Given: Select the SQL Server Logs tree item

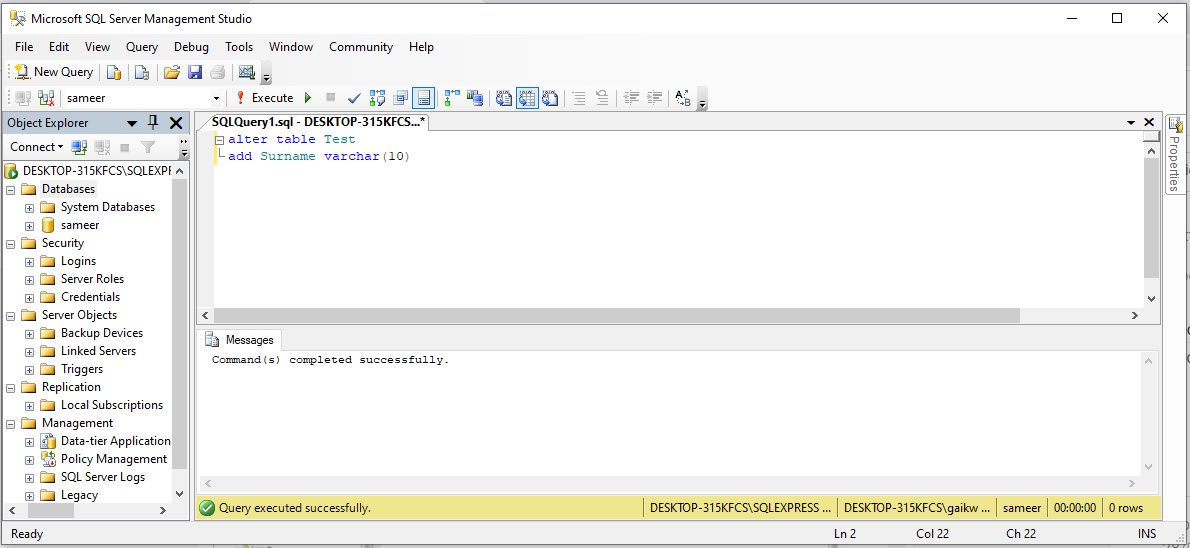Looking at the screenshot, I should coord(103,477).
